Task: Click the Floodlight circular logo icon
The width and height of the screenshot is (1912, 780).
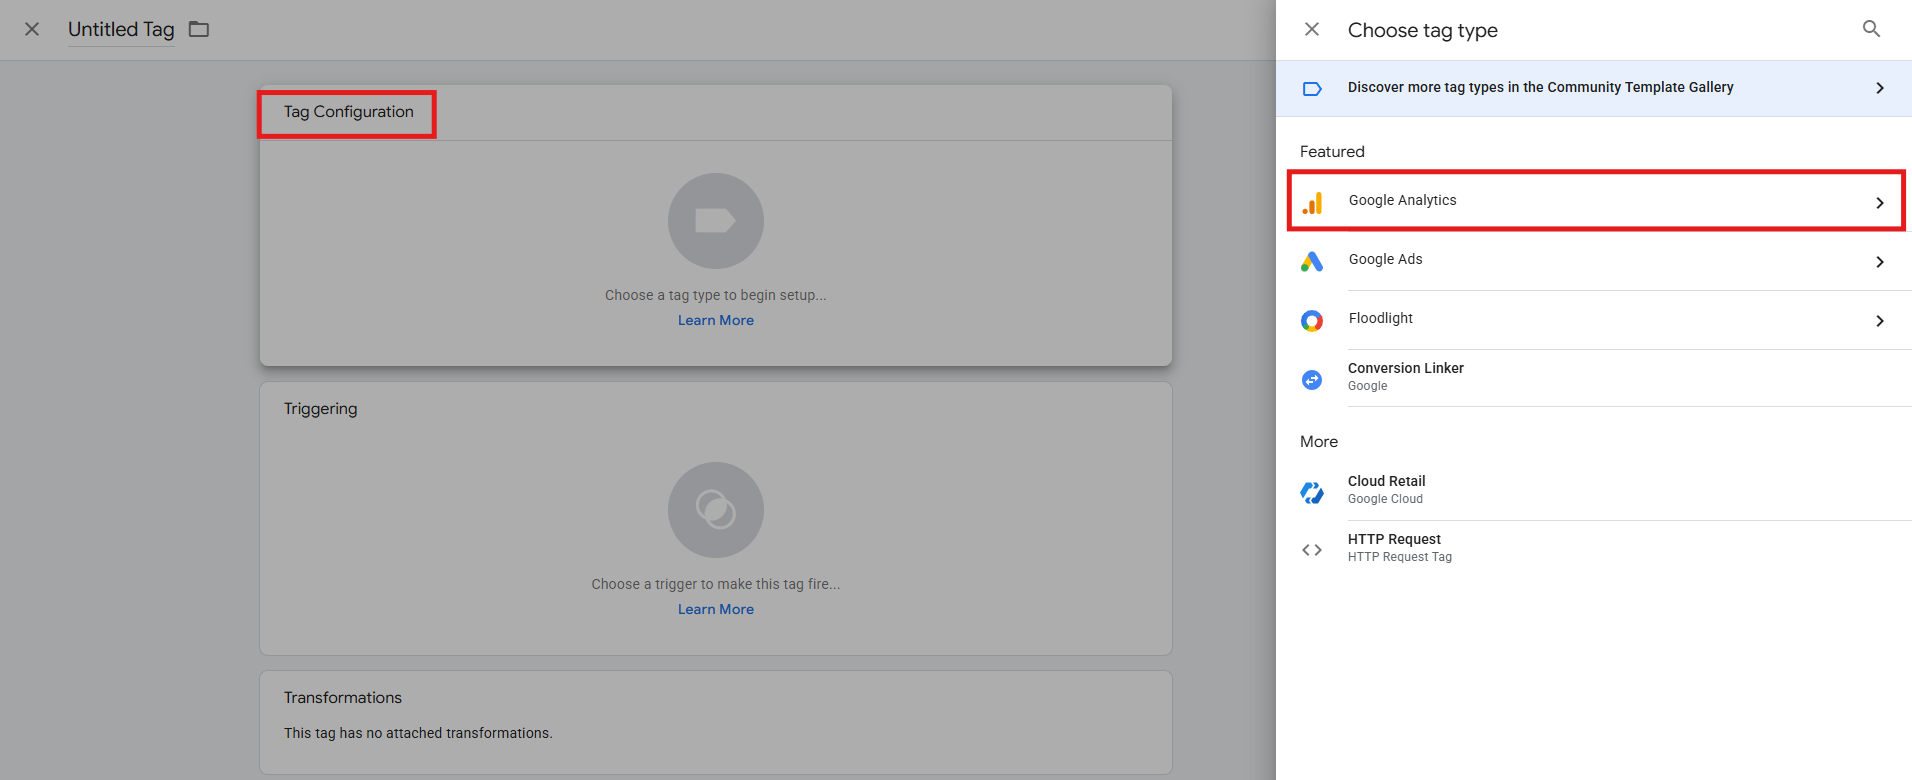Action: tap(1312, 321)
